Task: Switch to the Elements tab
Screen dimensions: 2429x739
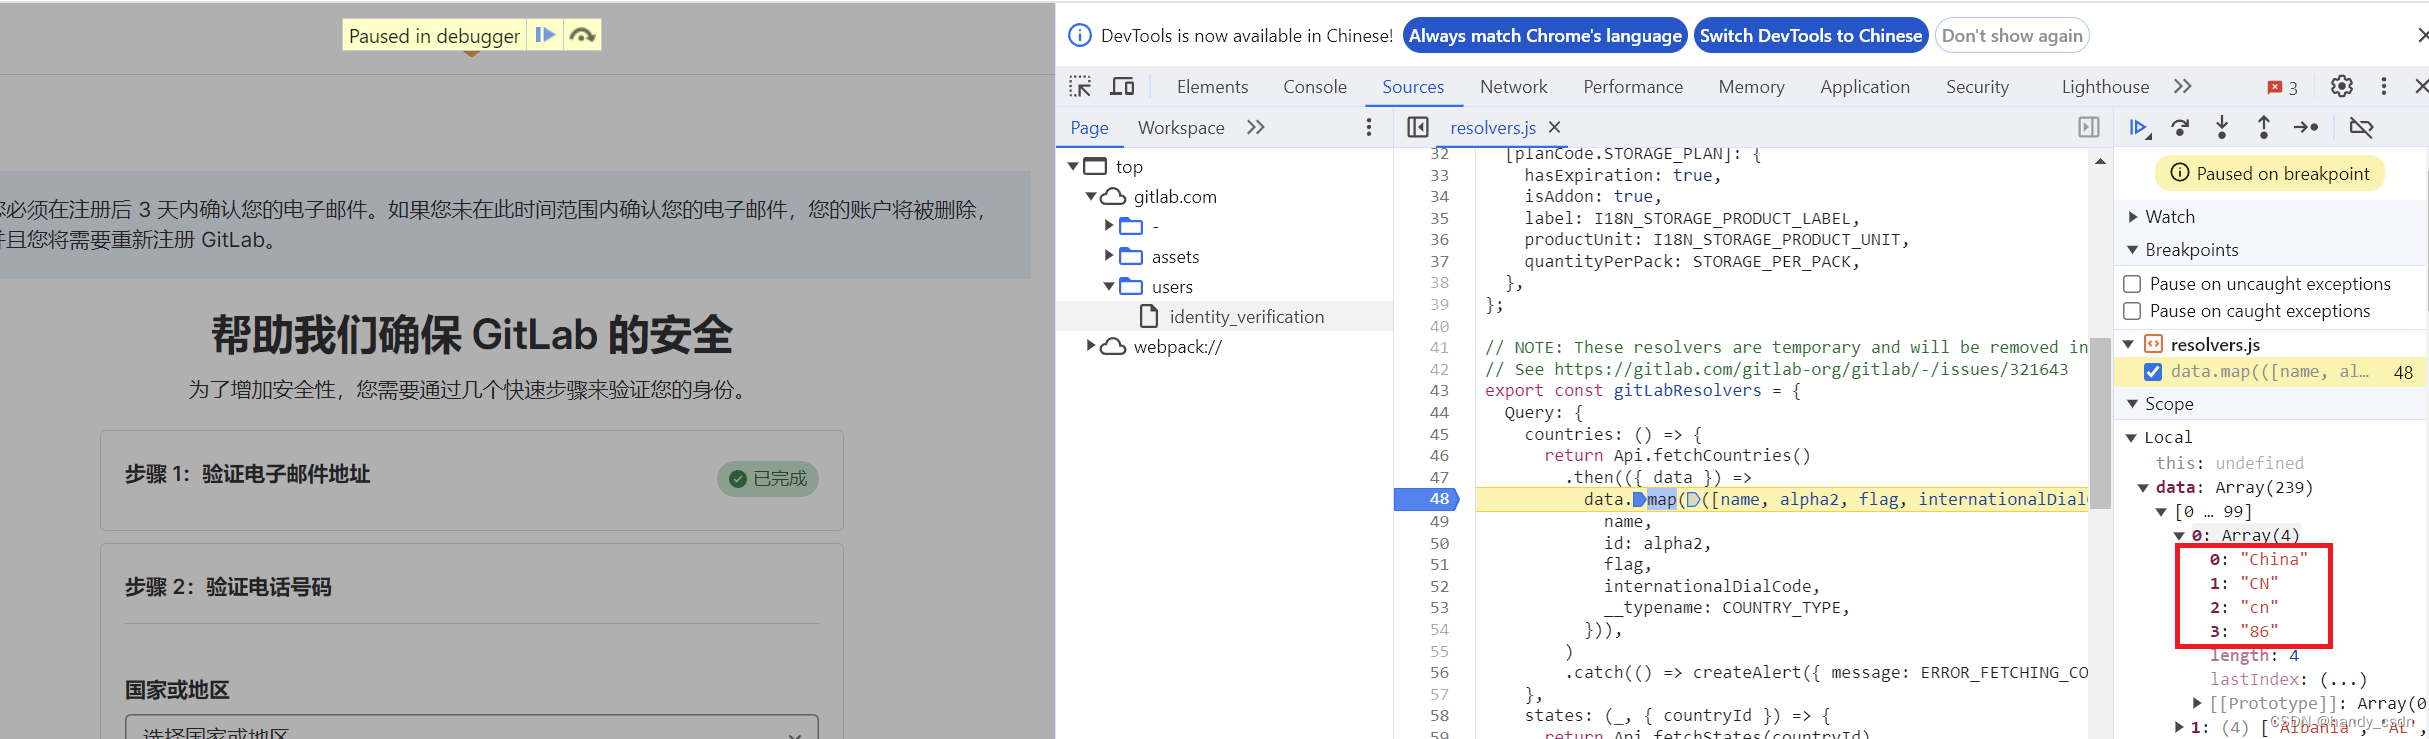Action: click(1212, 87)
